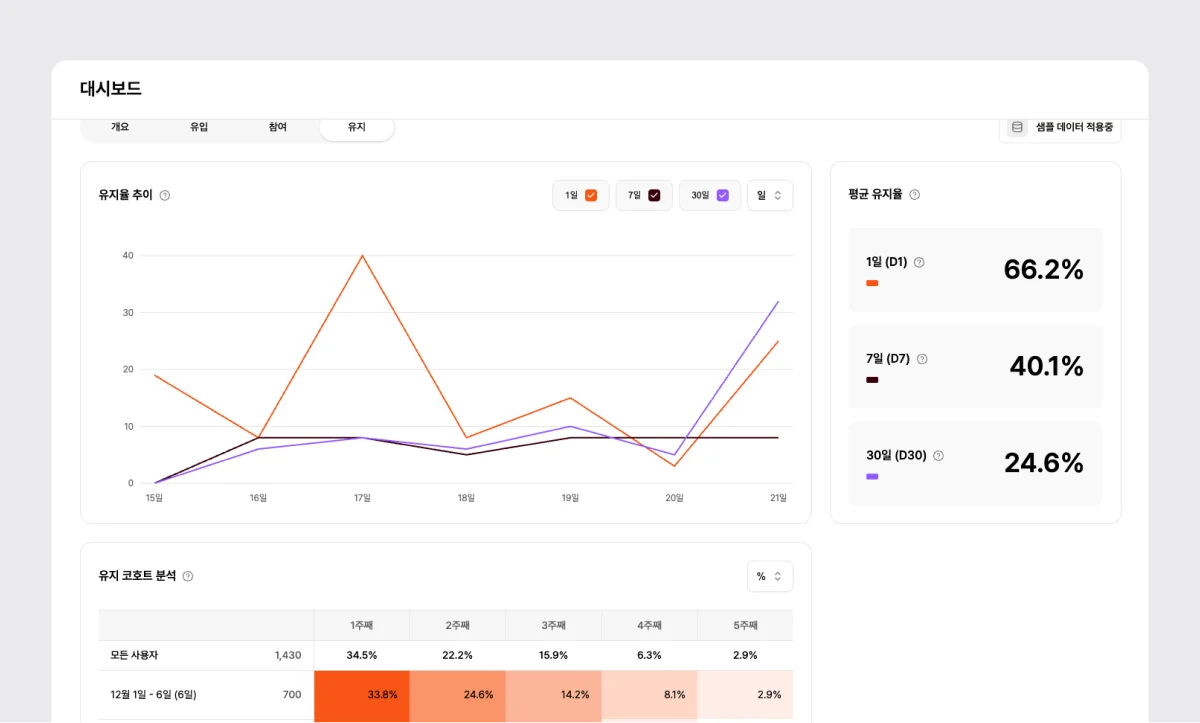Viewport: 1200px width, 723px height.
Task: Click help icon next to 유지 코호트 분석
Action: tap(188, 576)
